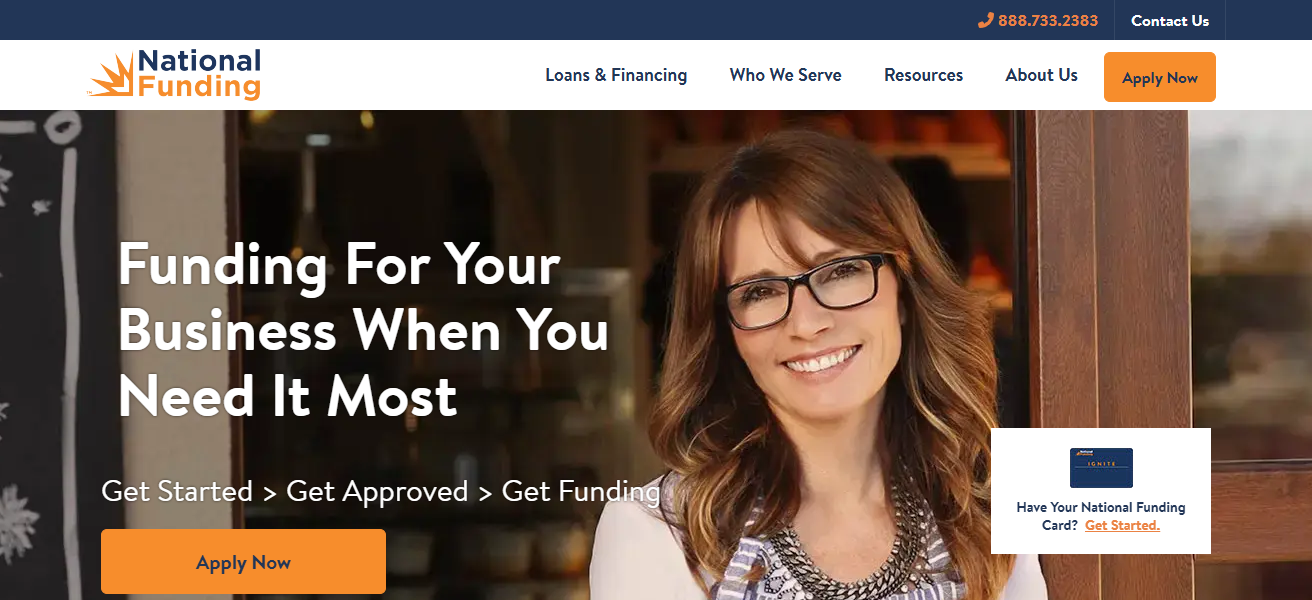The height and width of the screenshot is (600, 1312).
Task: Click 'Have Your National Funding Card?' text
Action: click(1101, 516)
